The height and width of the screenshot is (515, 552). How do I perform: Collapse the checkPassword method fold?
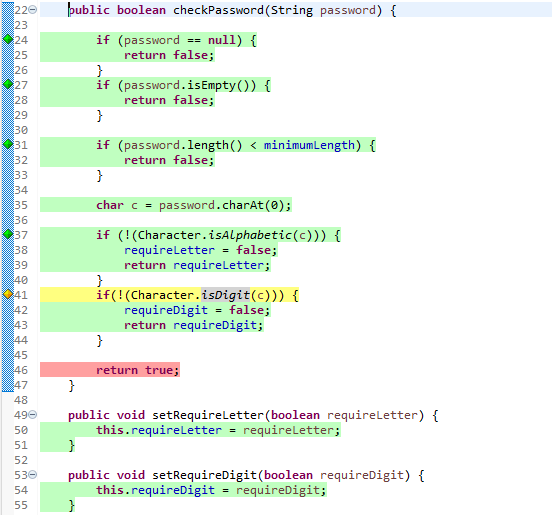tap(32, 10)
